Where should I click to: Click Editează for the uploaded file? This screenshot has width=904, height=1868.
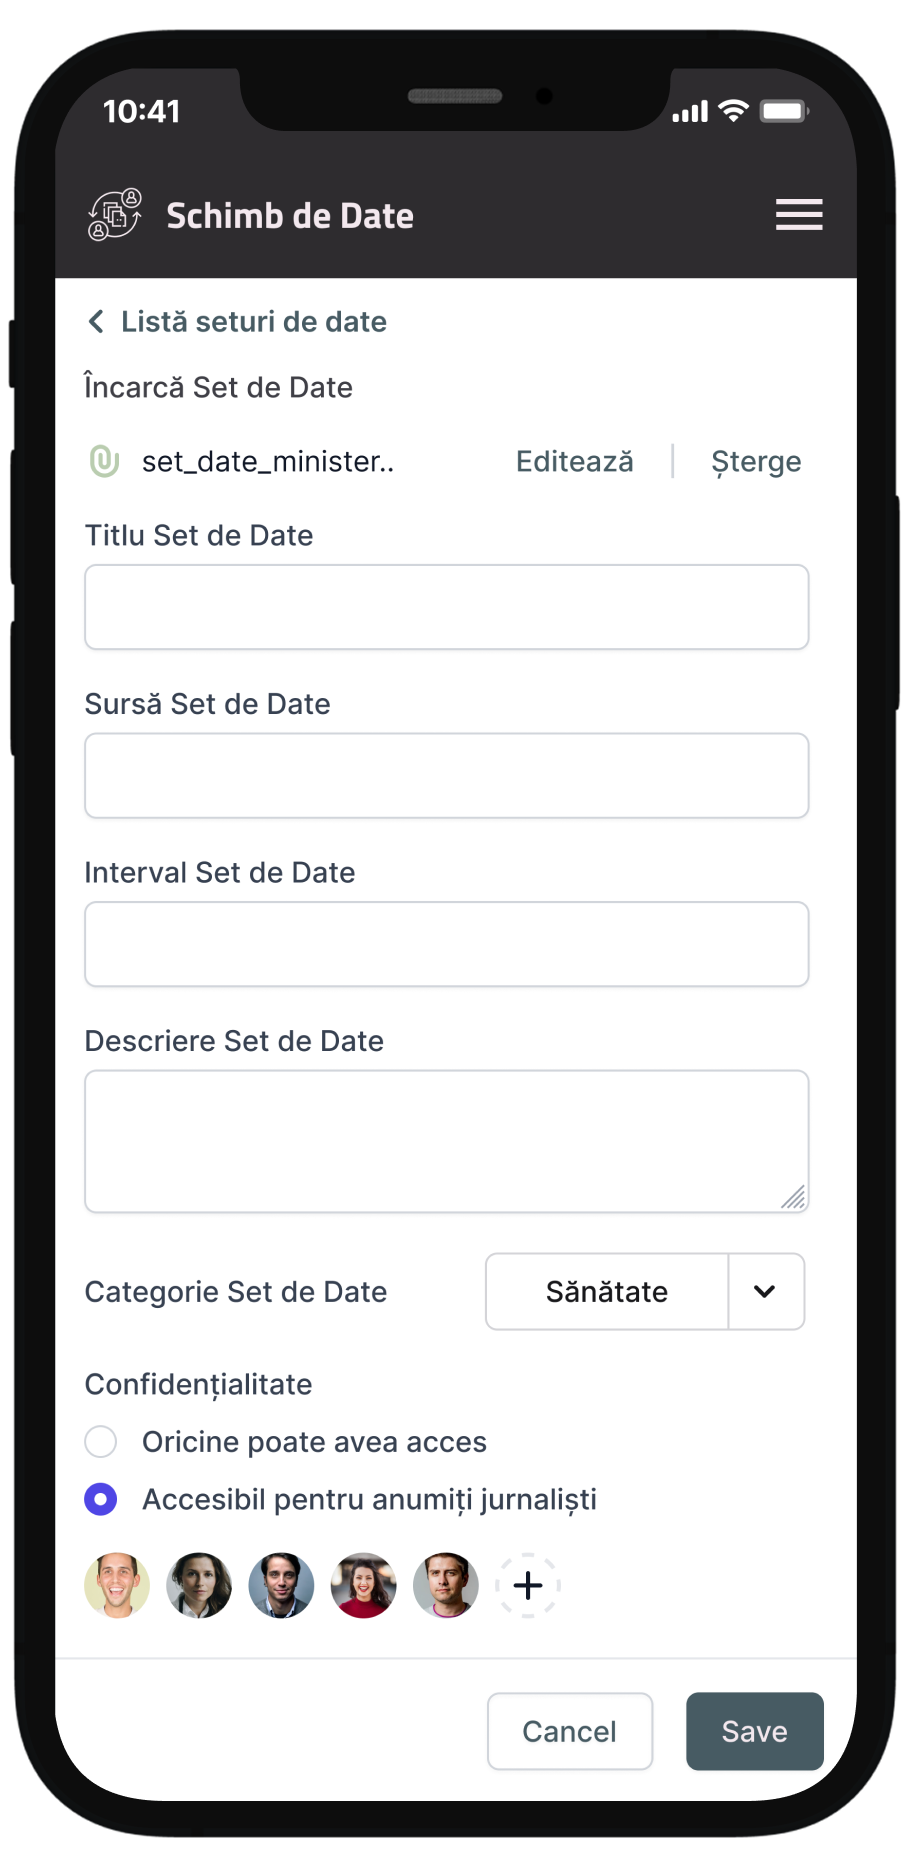tap(575, 461)
